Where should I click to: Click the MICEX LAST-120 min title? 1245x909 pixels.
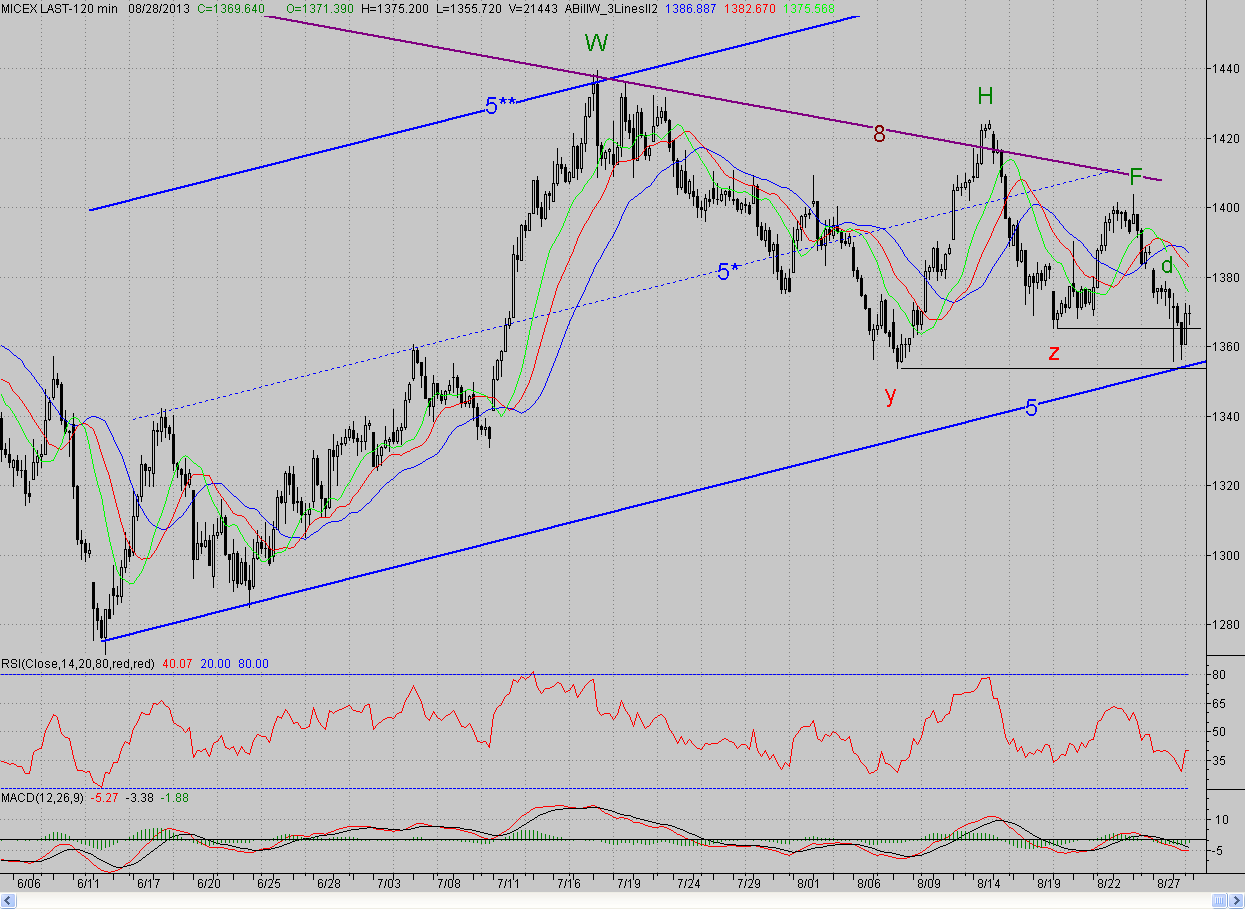click(x=58, y=7)
